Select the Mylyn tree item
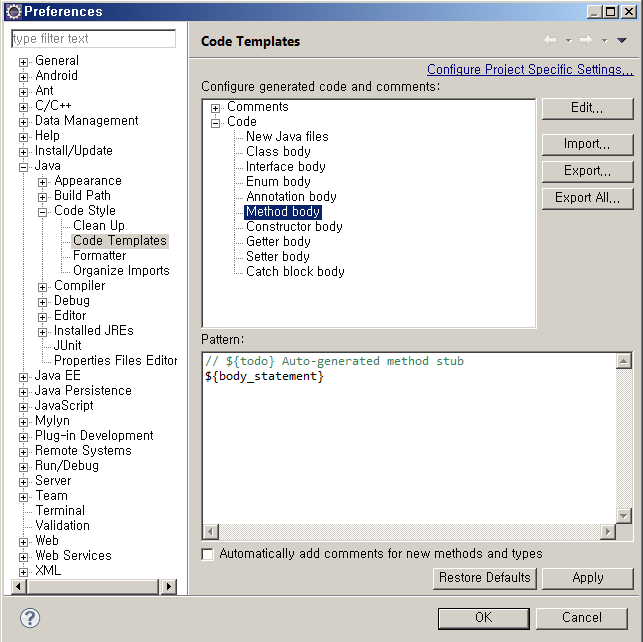The image size is (643, 642). (52, 421)
